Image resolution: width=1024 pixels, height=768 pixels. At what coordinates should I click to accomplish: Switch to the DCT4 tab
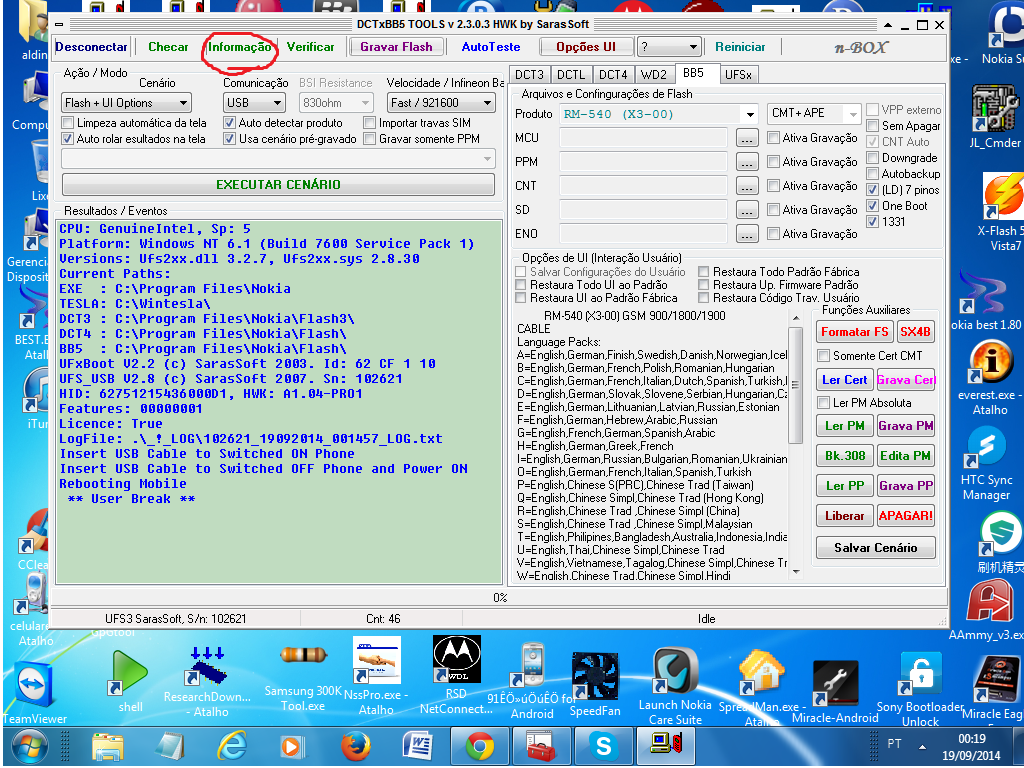coord(613,75)
